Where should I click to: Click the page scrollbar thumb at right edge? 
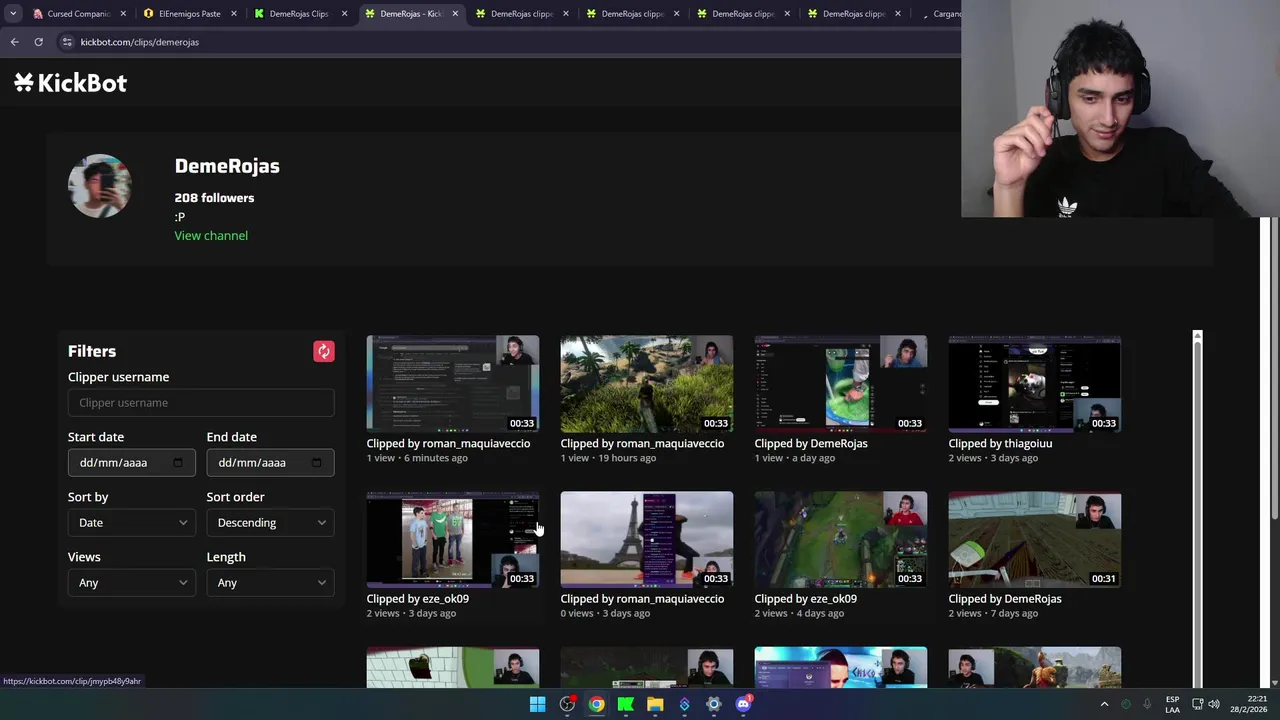(1273, 370)
